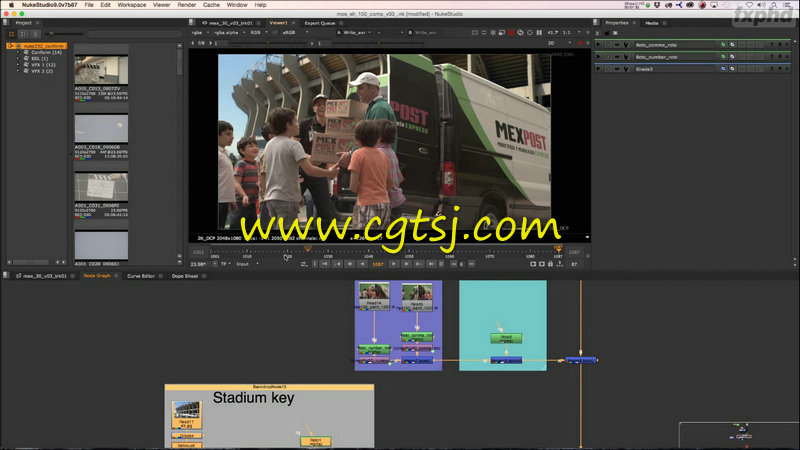Select the EDL (1) bin
Viewport: 800px width, 450px height.
tap(40, 59)
